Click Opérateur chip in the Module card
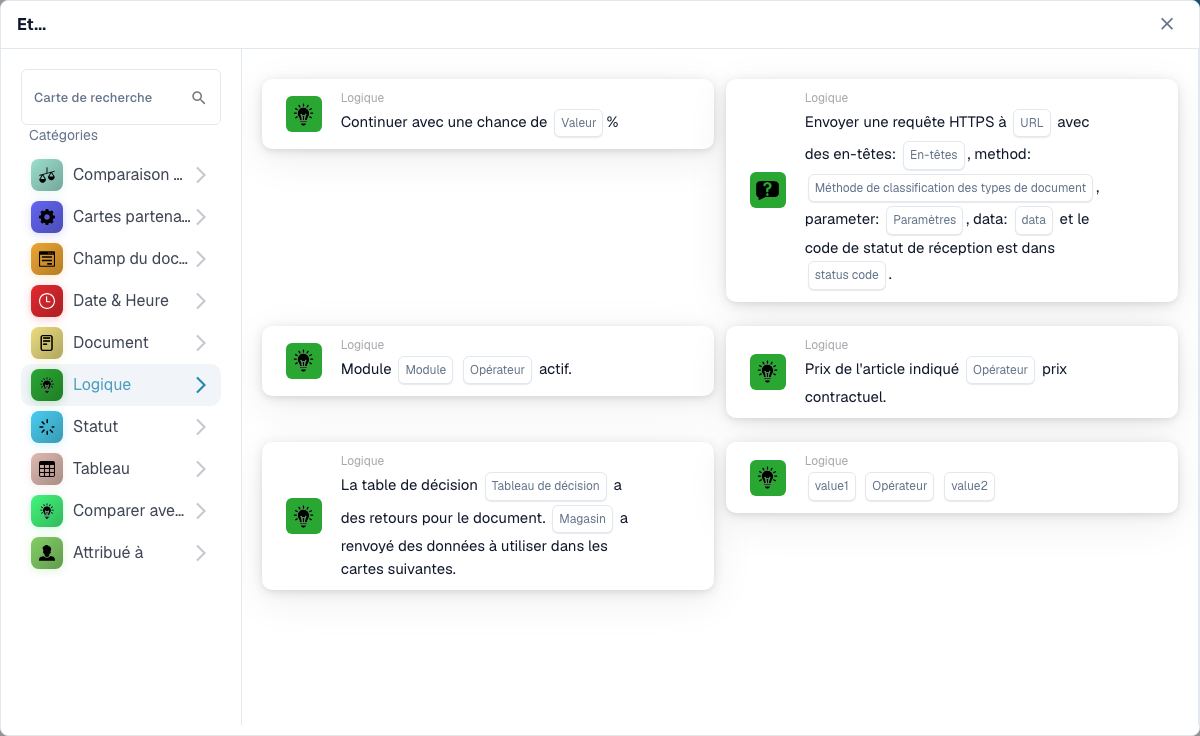This screenshot has width=1200, height=736. [497, 370]
